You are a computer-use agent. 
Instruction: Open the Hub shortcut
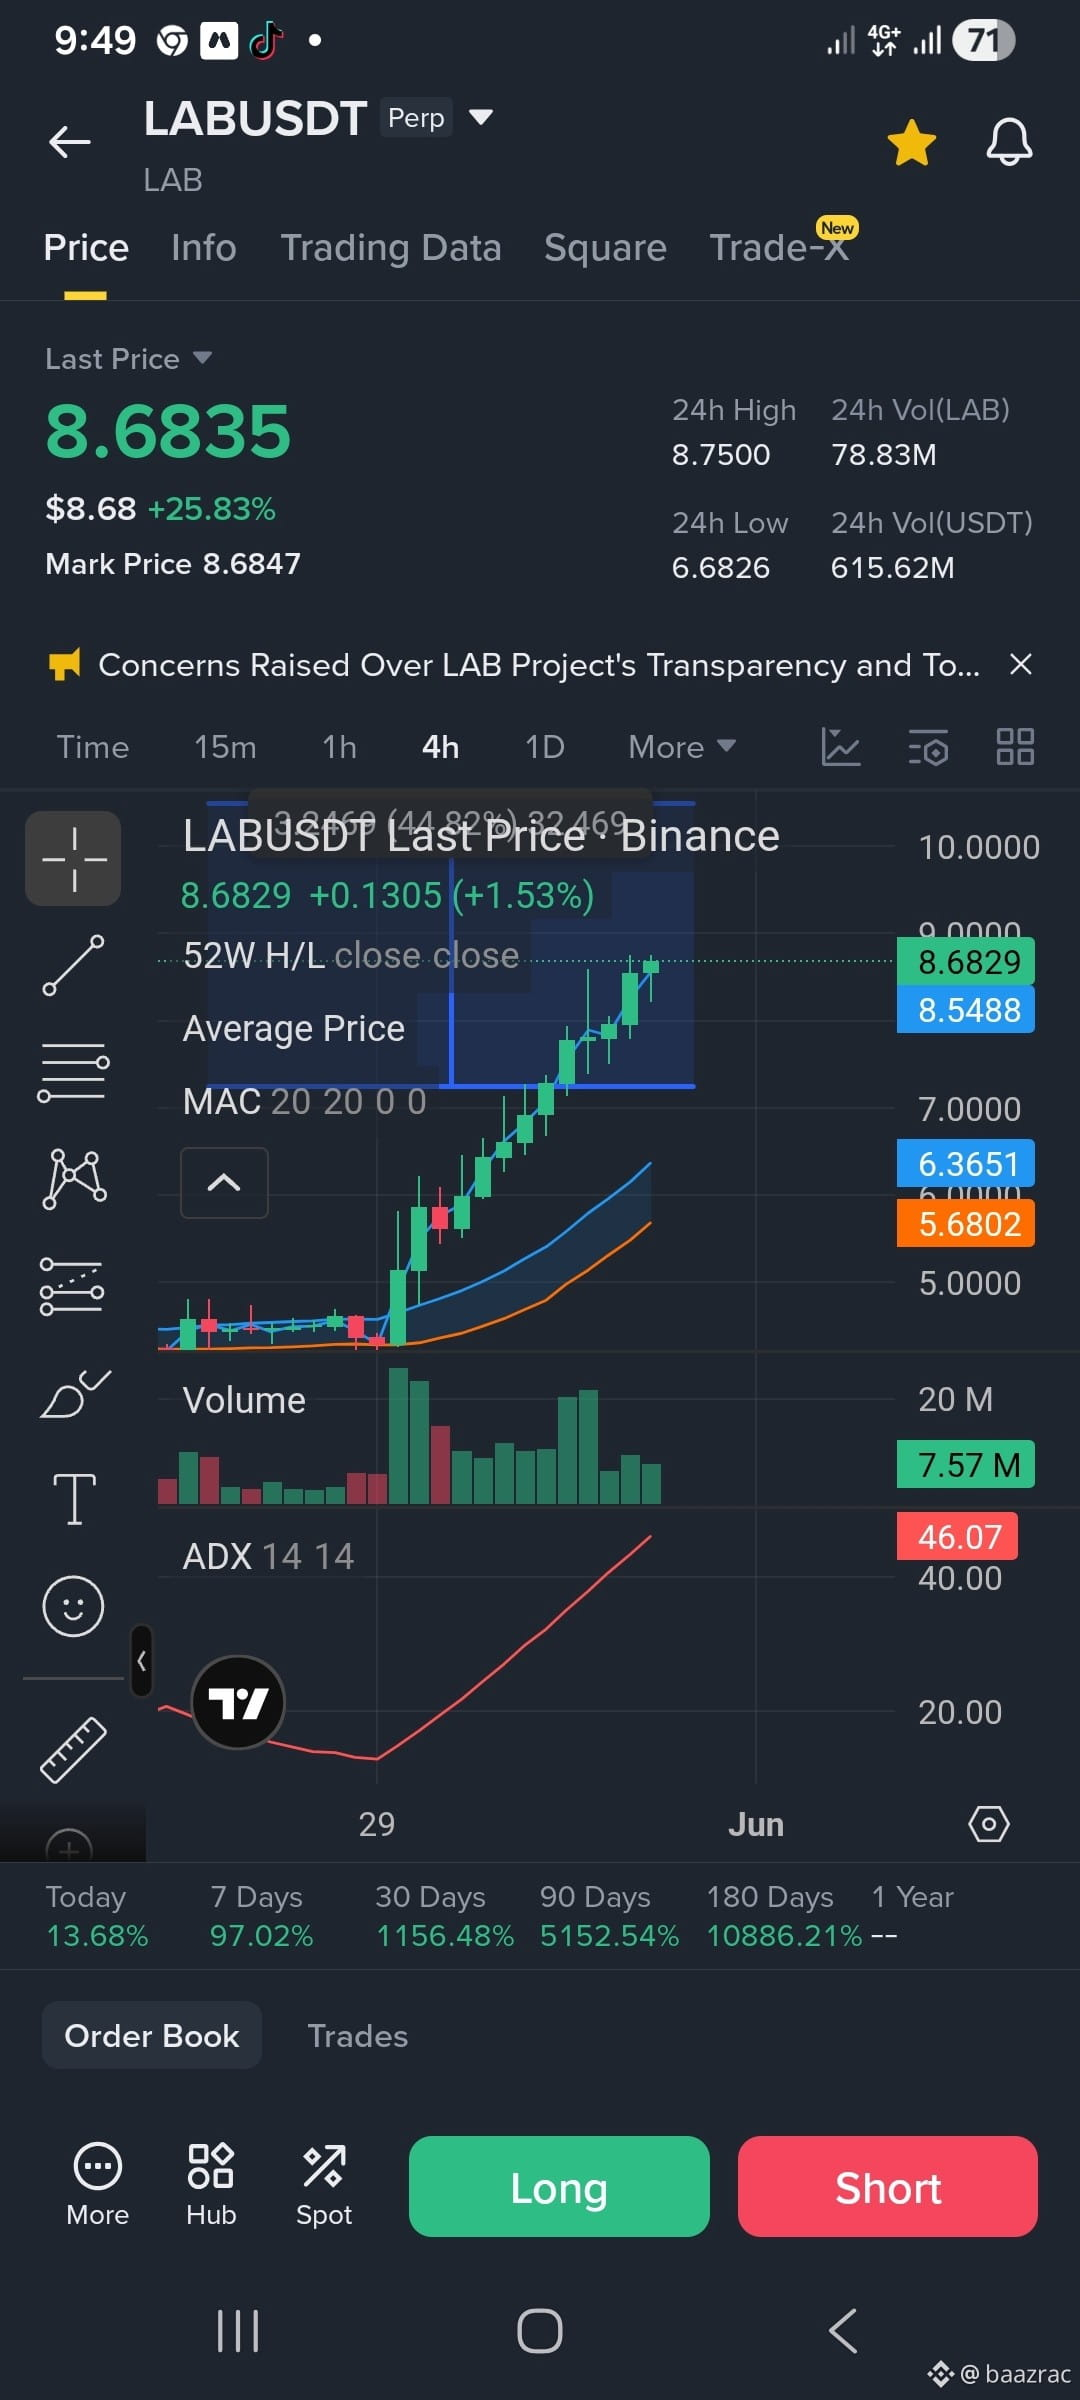(211, 2186)
